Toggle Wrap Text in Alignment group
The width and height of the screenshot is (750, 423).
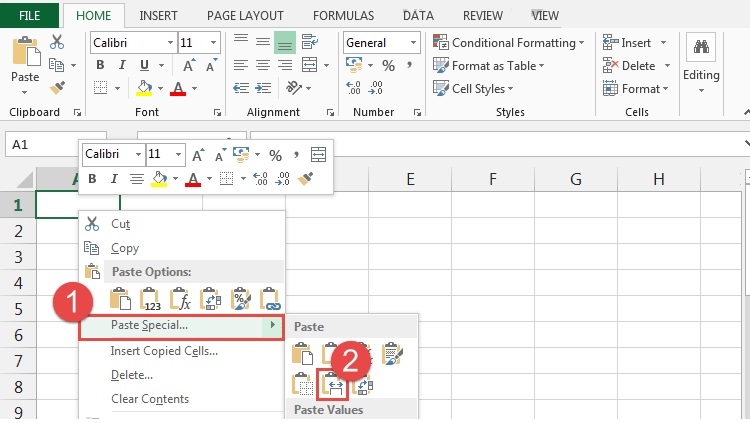click(310, 42)
